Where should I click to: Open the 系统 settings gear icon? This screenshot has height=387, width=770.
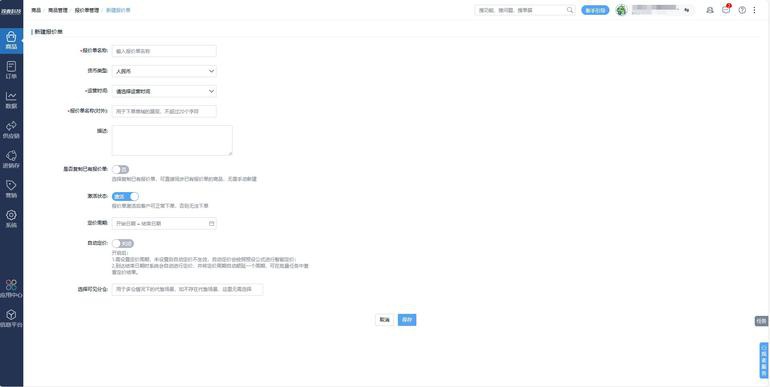pyautogui.click(x=11, y=219)
